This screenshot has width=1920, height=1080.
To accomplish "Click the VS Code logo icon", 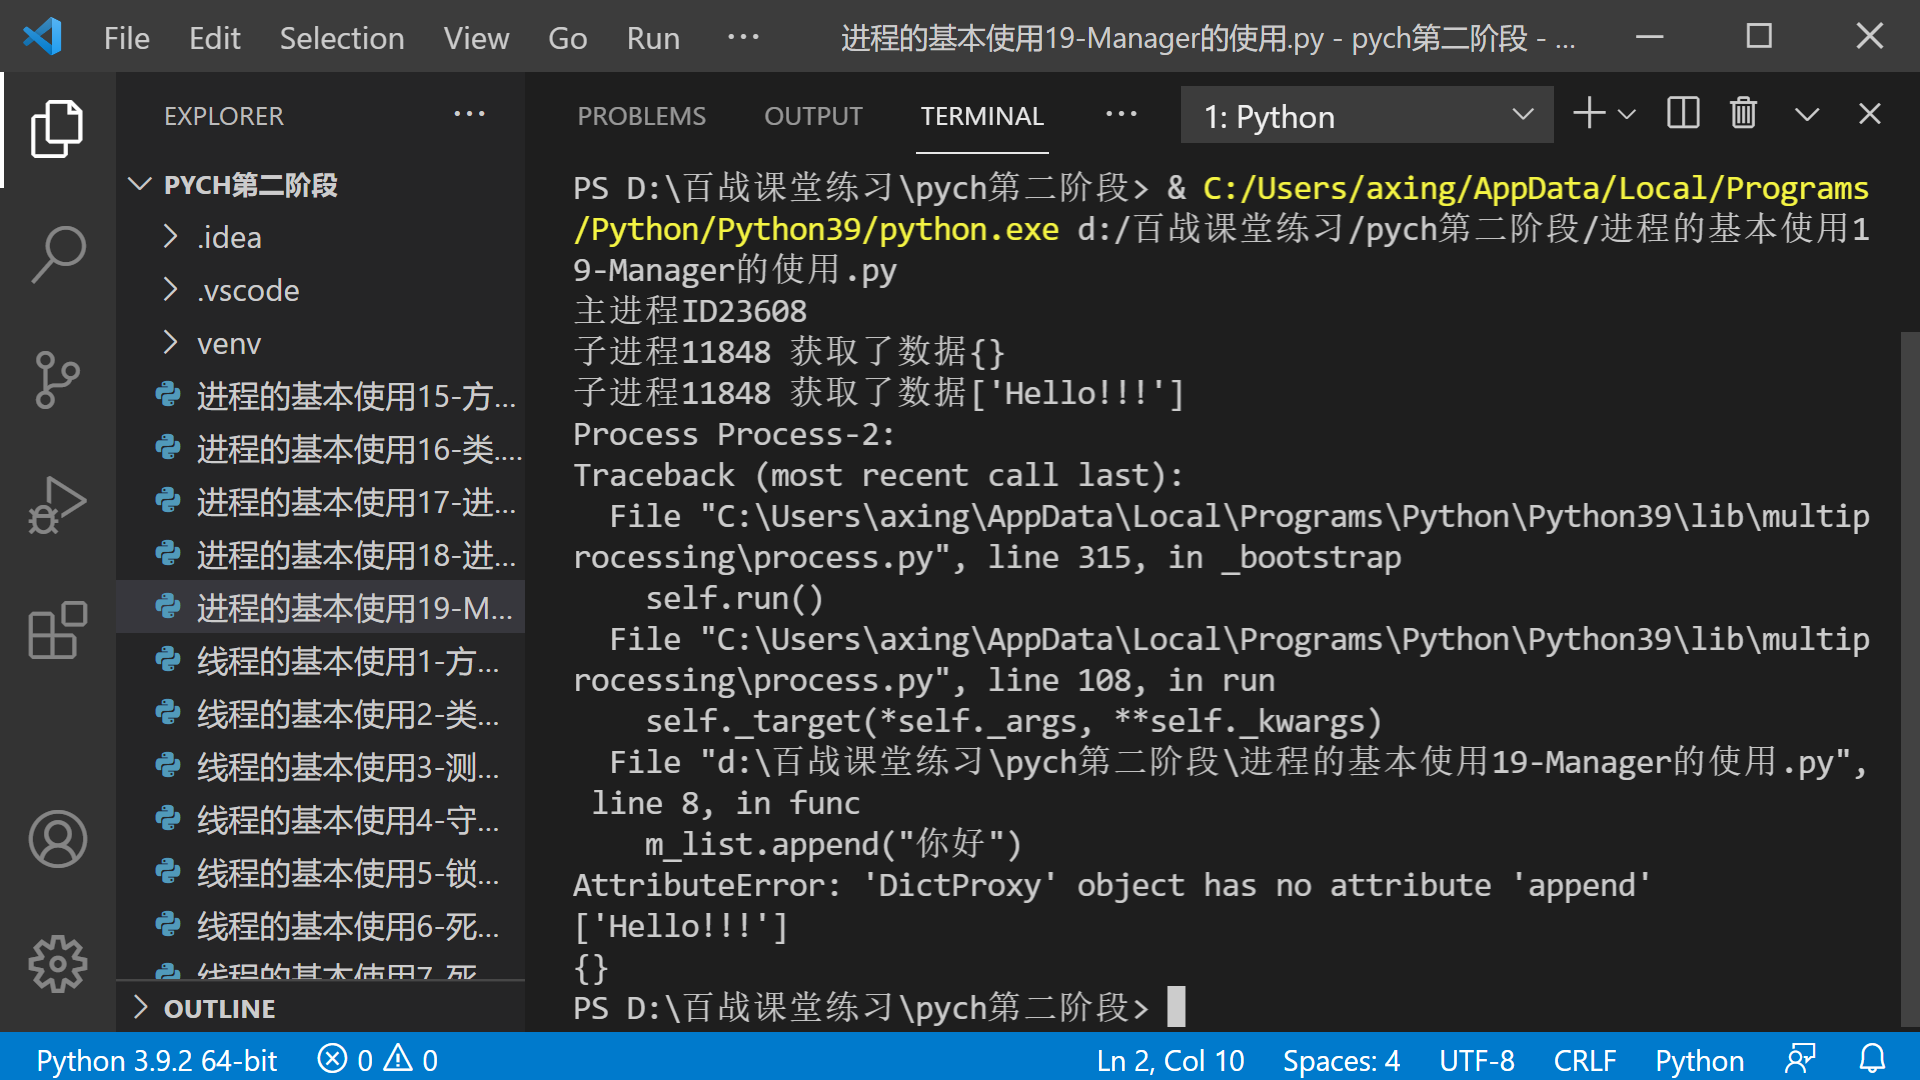I will [x=42, y=37].
